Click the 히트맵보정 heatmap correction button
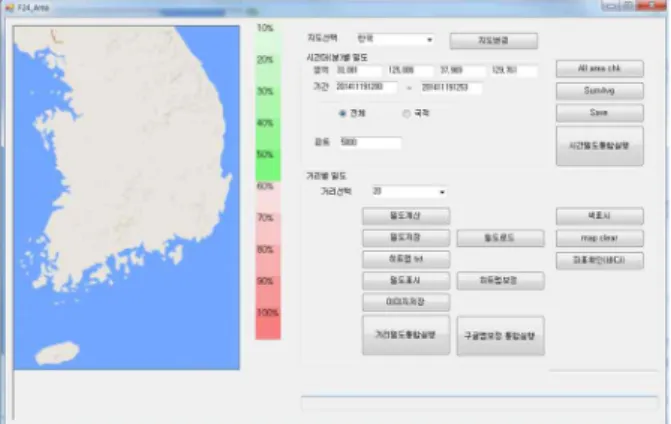671x424 pixels. point(500,281)
